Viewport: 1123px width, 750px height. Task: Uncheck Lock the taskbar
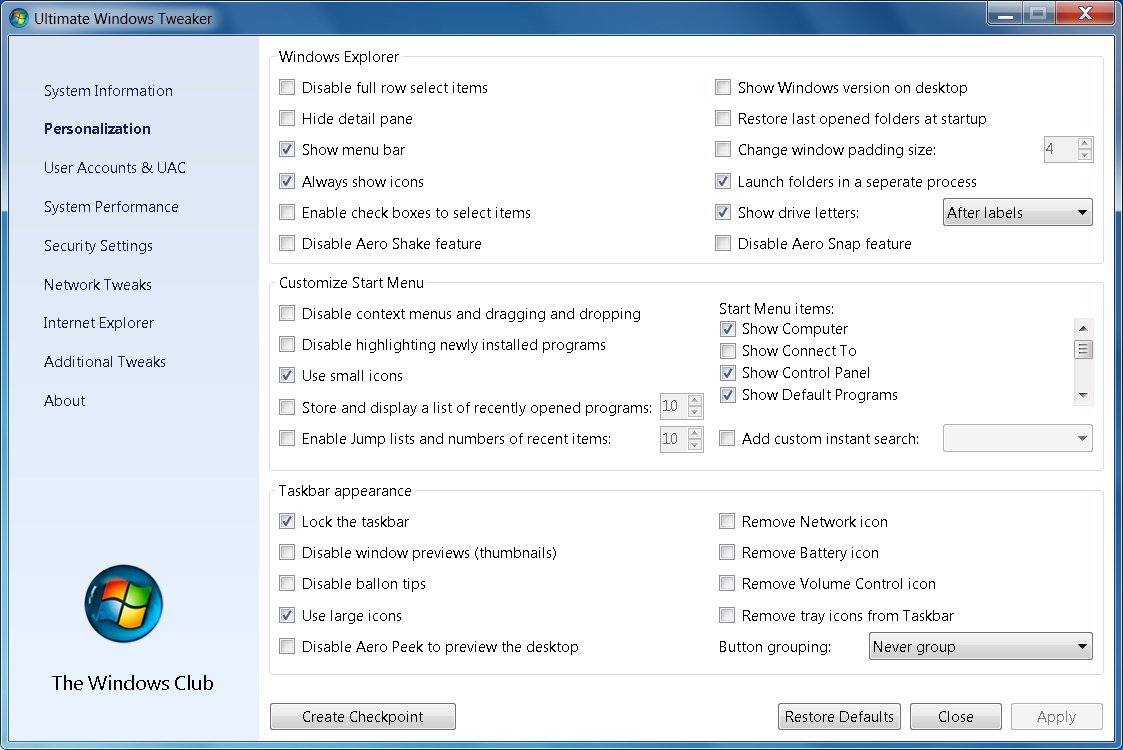tap(286, 521)
